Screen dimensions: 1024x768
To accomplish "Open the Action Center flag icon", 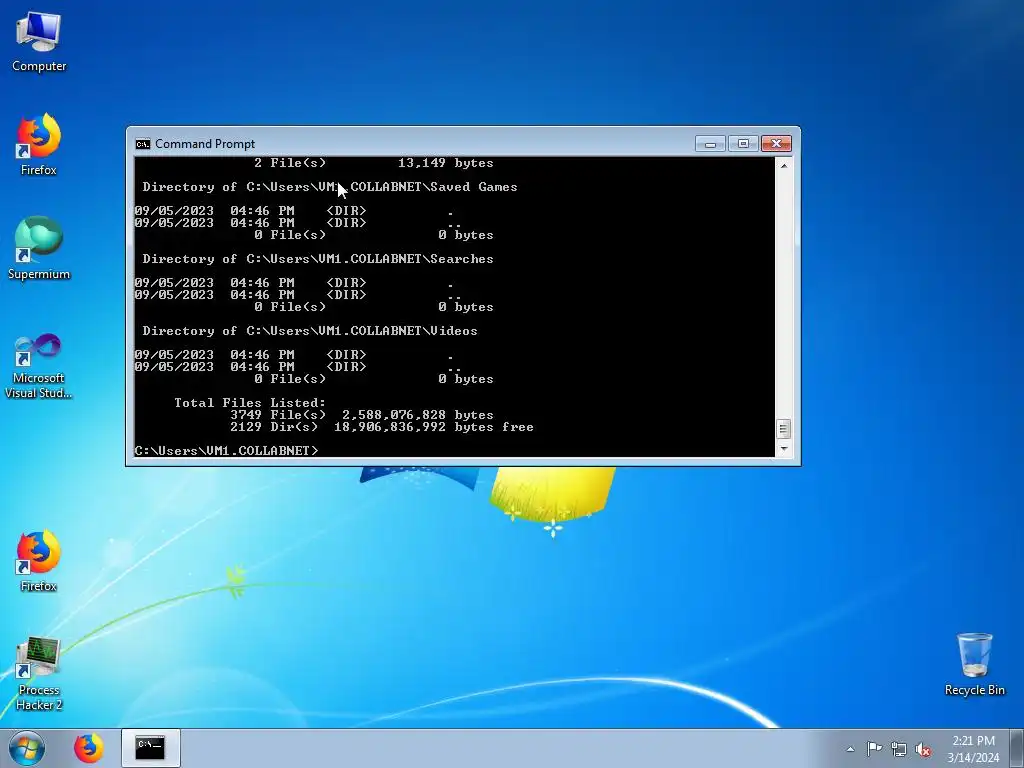I will point(874,749).
